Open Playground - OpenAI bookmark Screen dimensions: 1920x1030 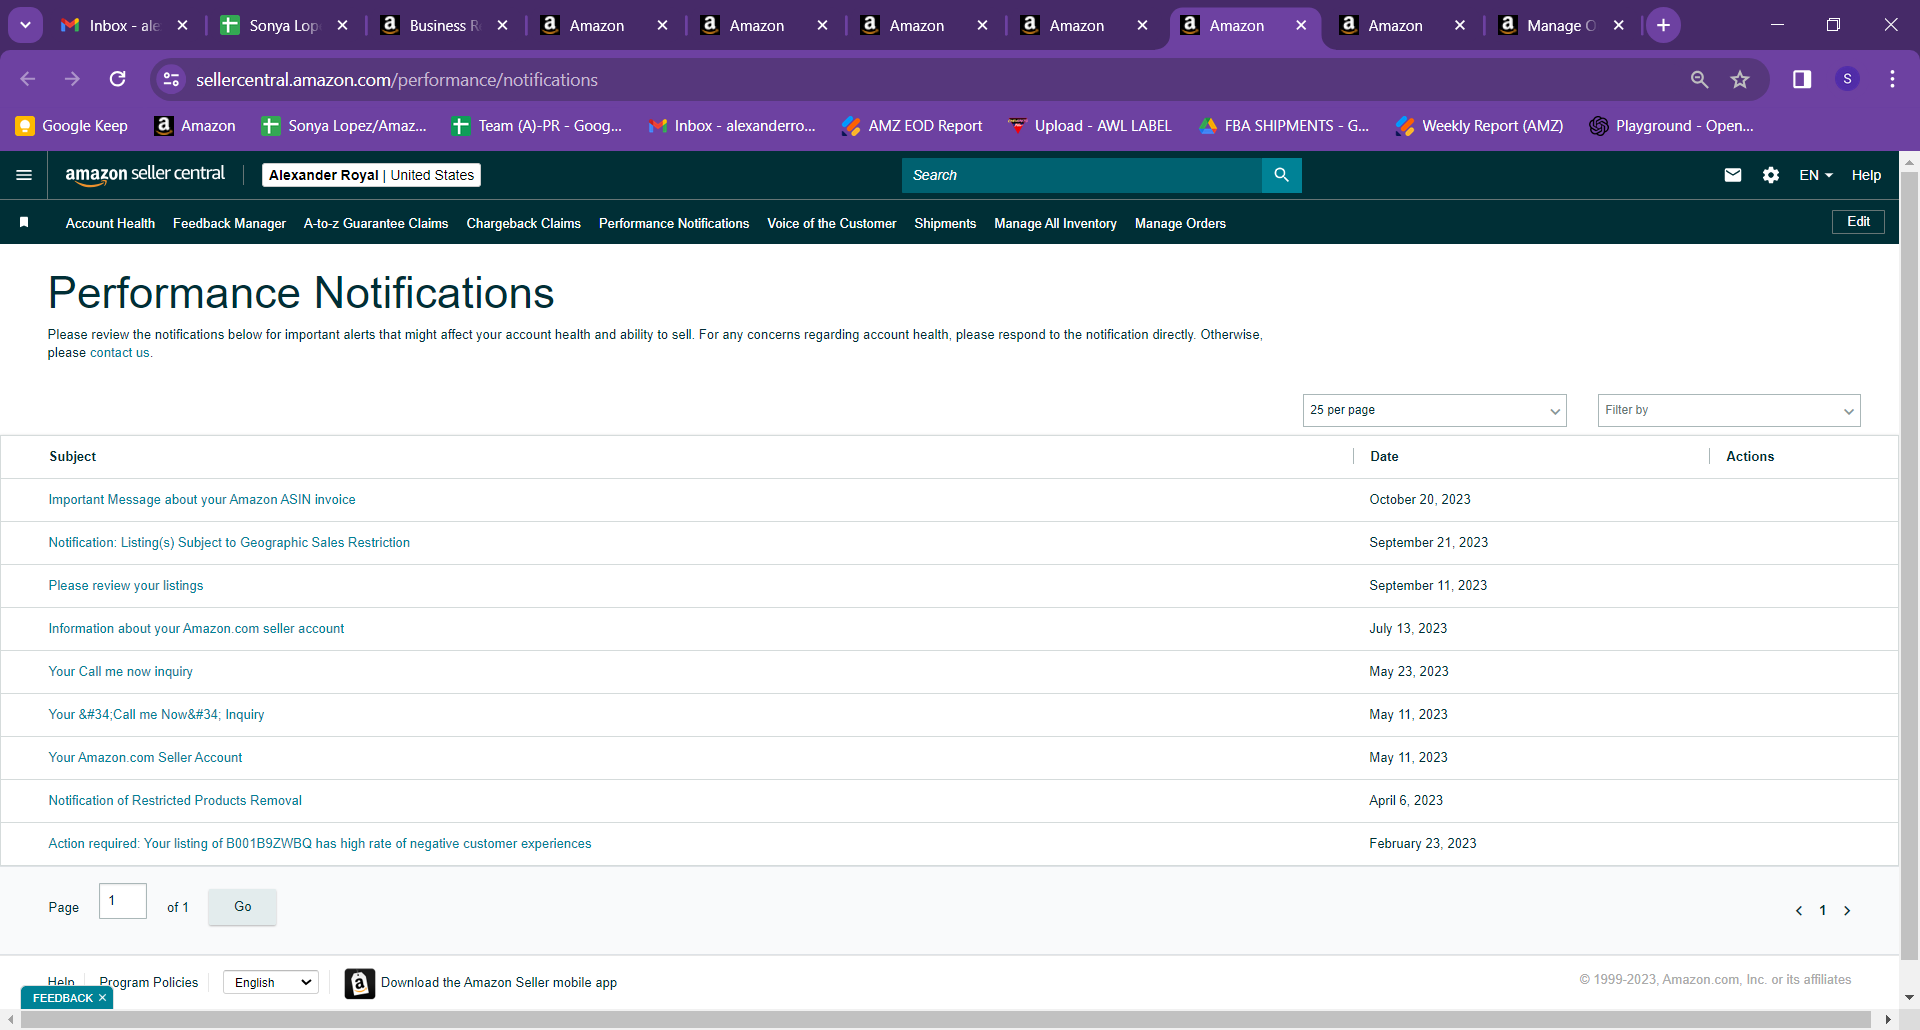[1672, 126]
